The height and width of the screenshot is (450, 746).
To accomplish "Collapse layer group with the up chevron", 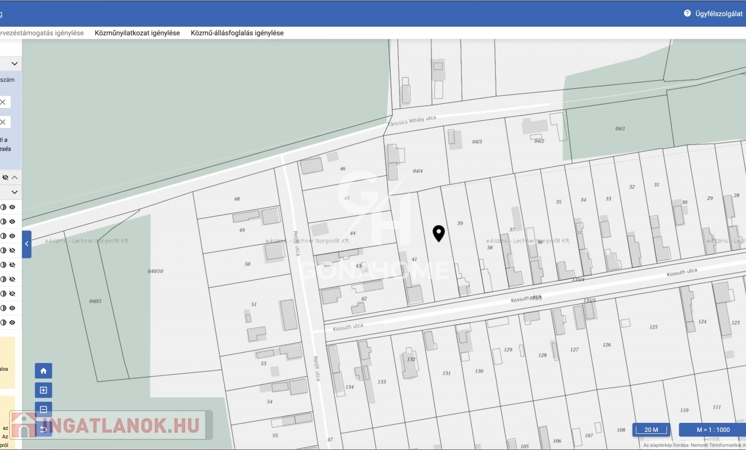I will coord(15,178).
